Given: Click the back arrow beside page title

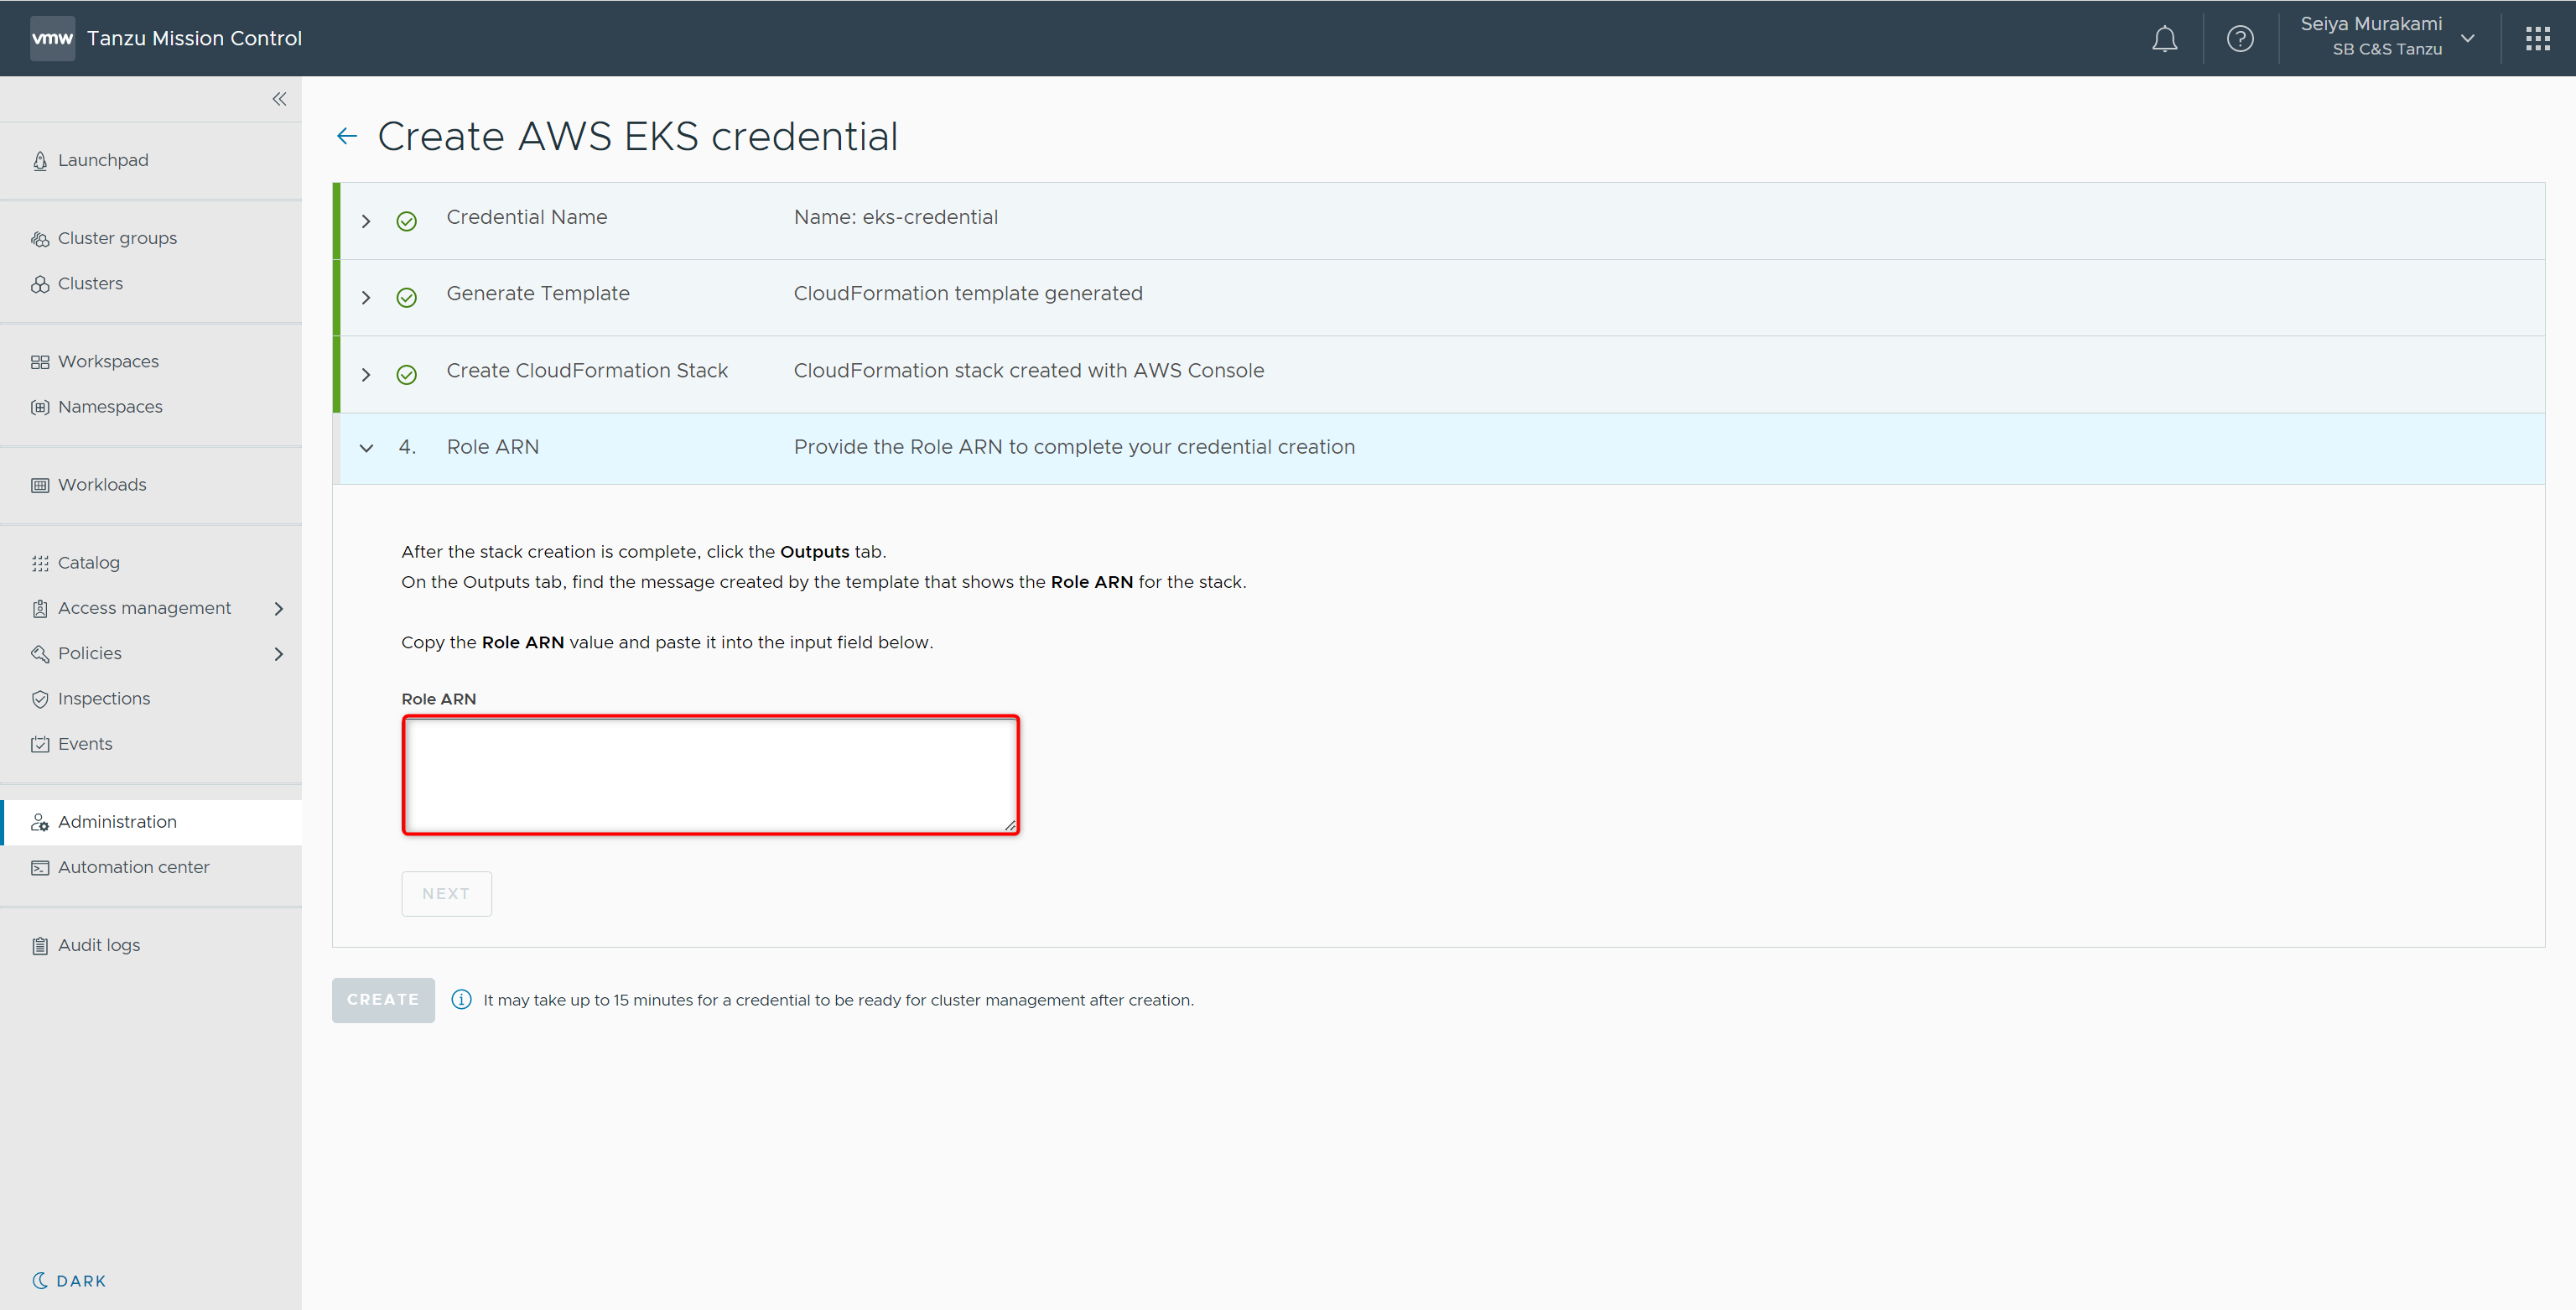Looking at the screenshot, I should pyautogui.click(x=347, y=136).
